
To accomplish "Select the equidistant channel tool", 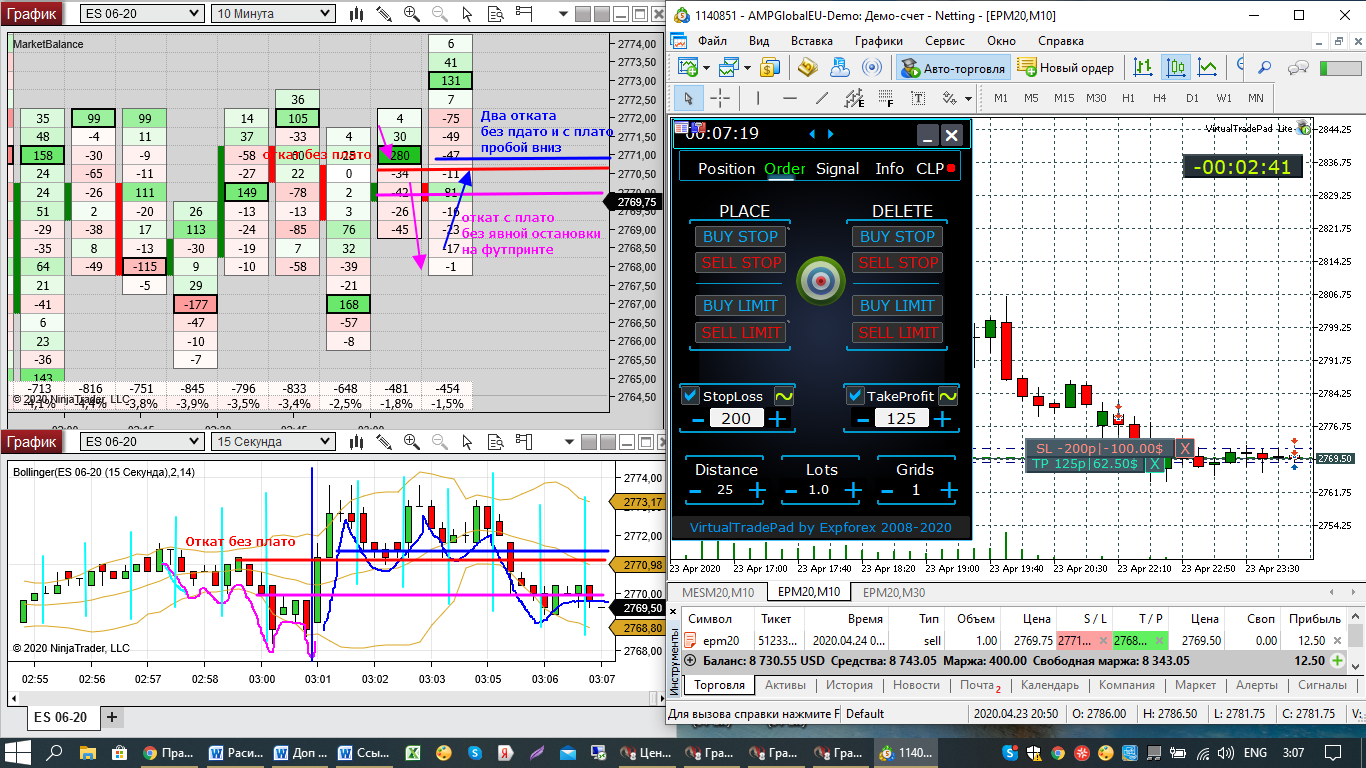I will coord(854,98).
